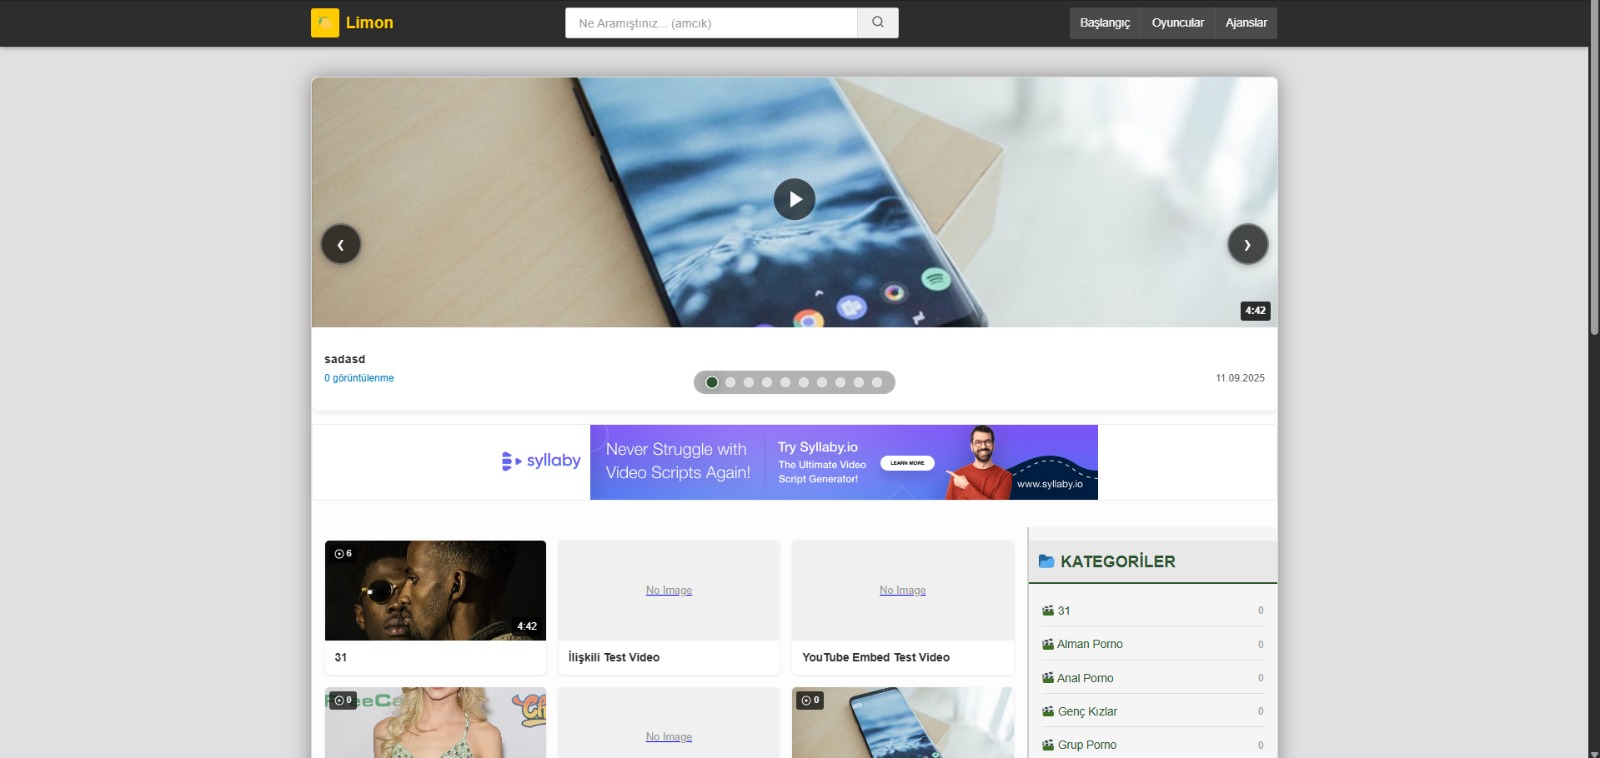The width and height of the screenshot is (1600, 758).
Task: Focus the Ne Aramıştınız search field
Action: tap(711, 23)
